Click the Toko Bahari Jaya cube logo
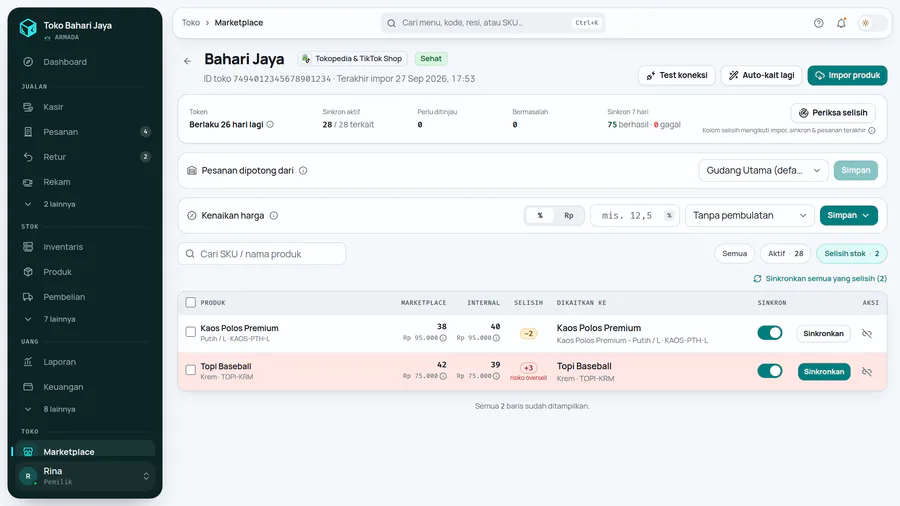The width and height of the screenshot is (900, 506). [28, 28]
